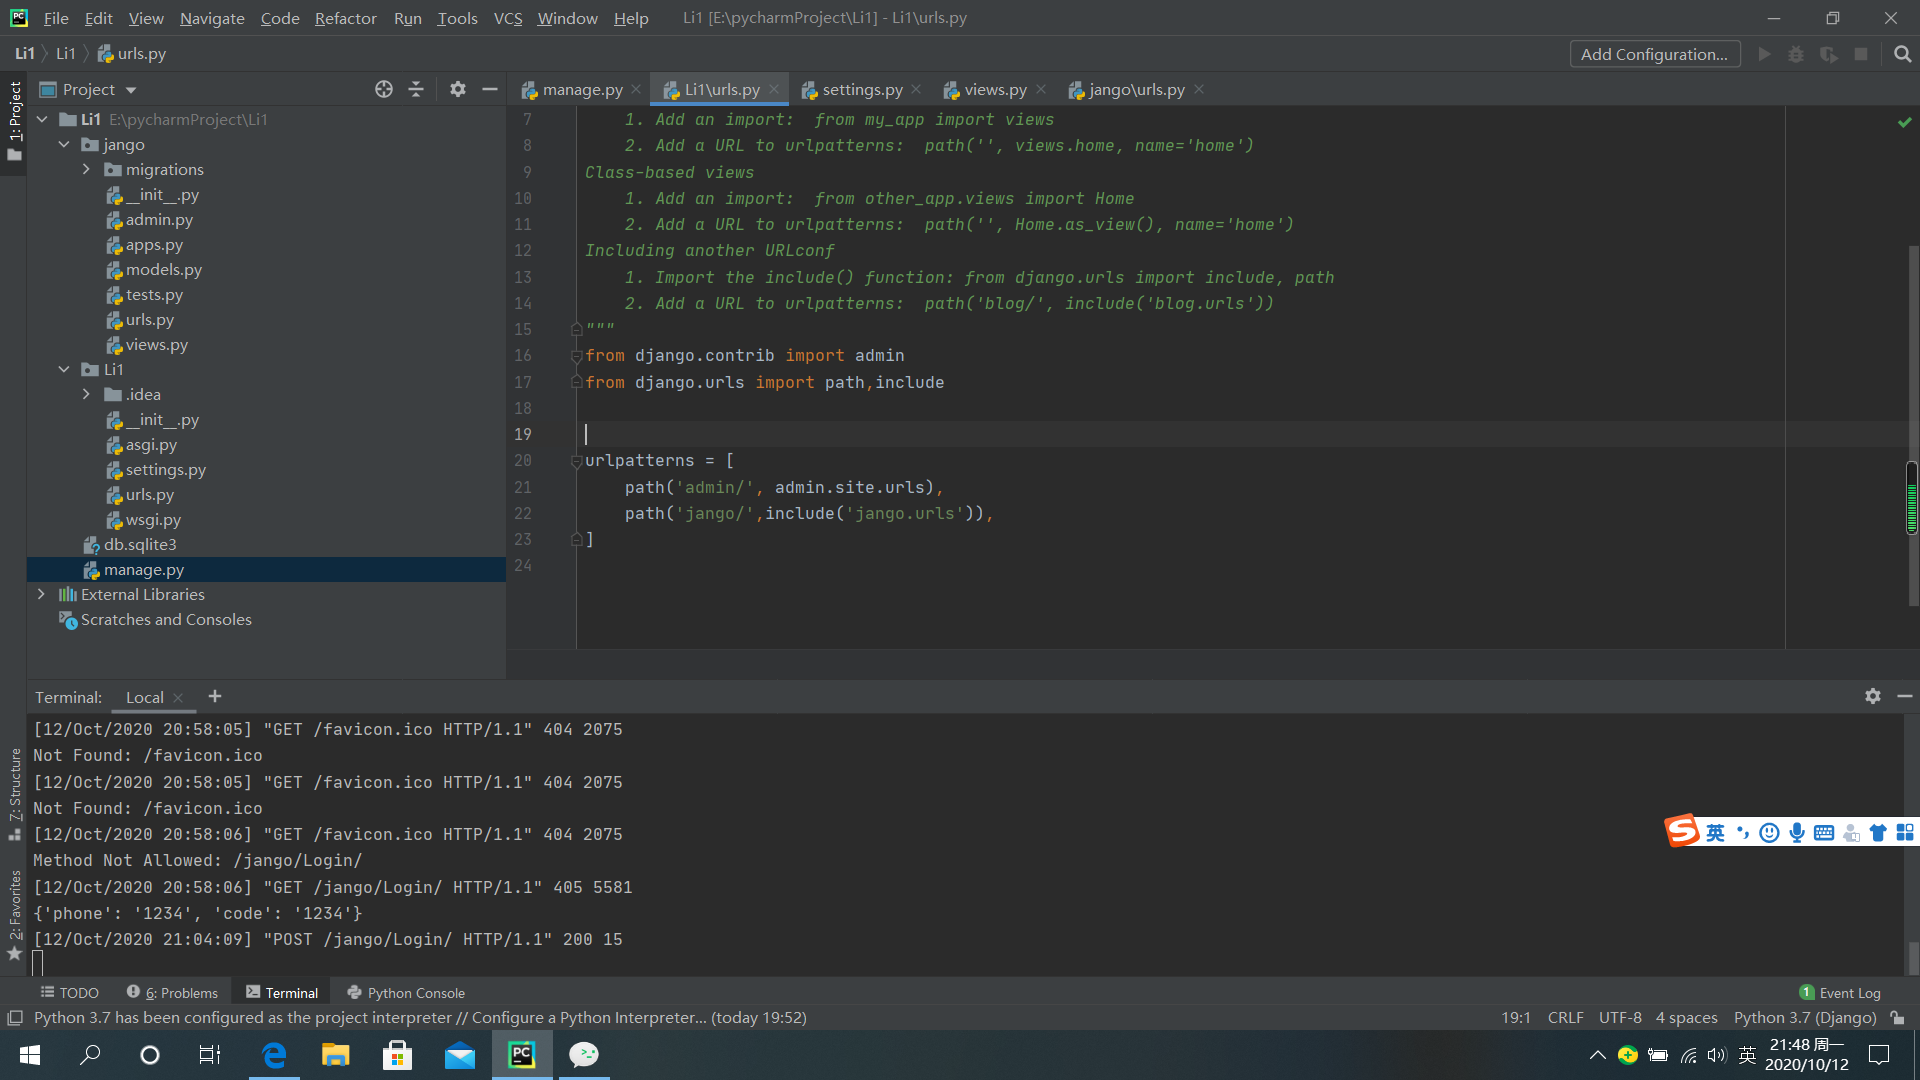Hide the Project panel with minimize icon
The image size is (1920, 1080).
tap(490, 90)
